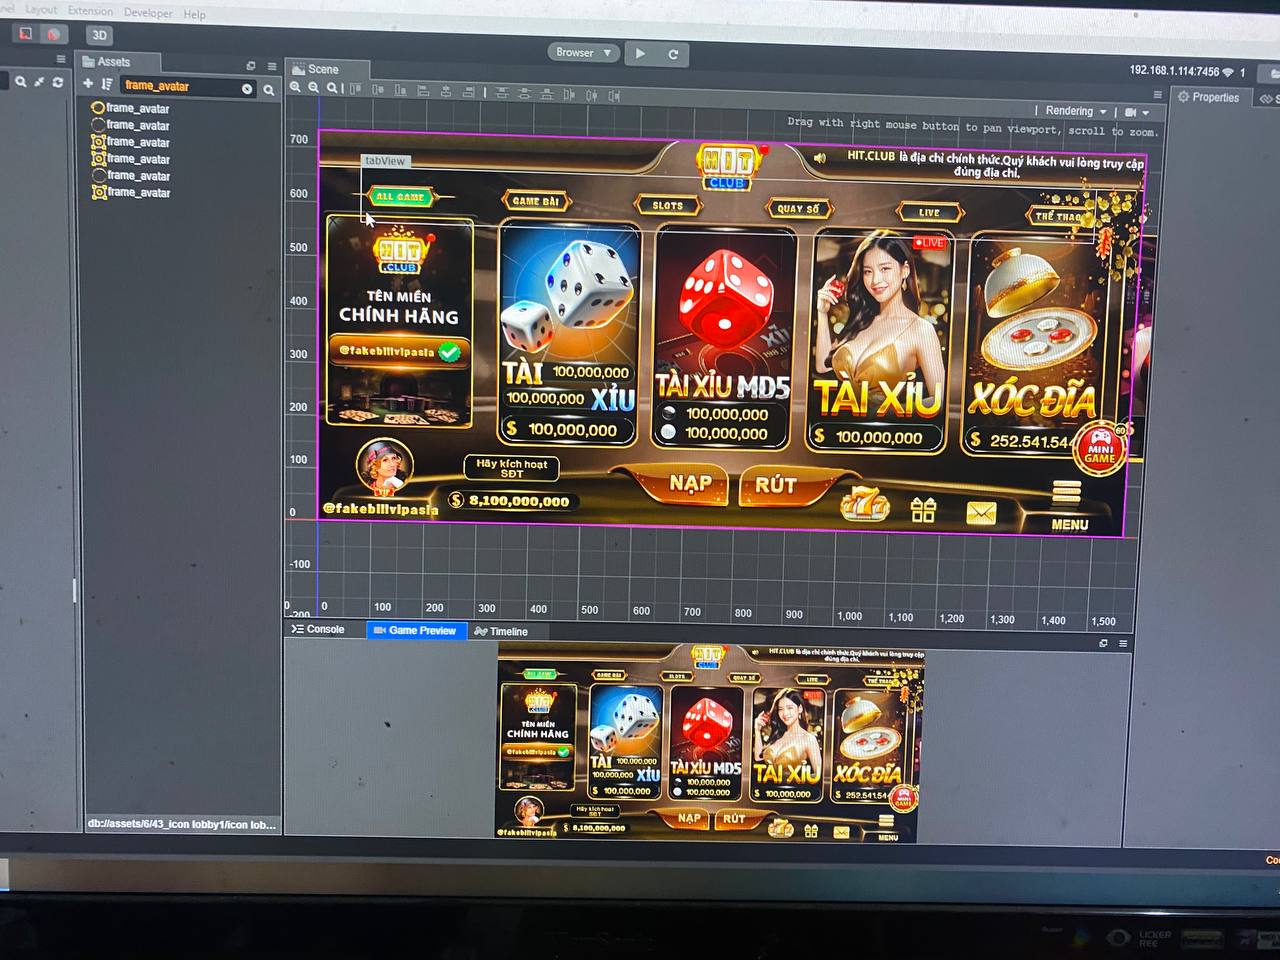Click the red circular top toolbar icon

click(54, 34)
